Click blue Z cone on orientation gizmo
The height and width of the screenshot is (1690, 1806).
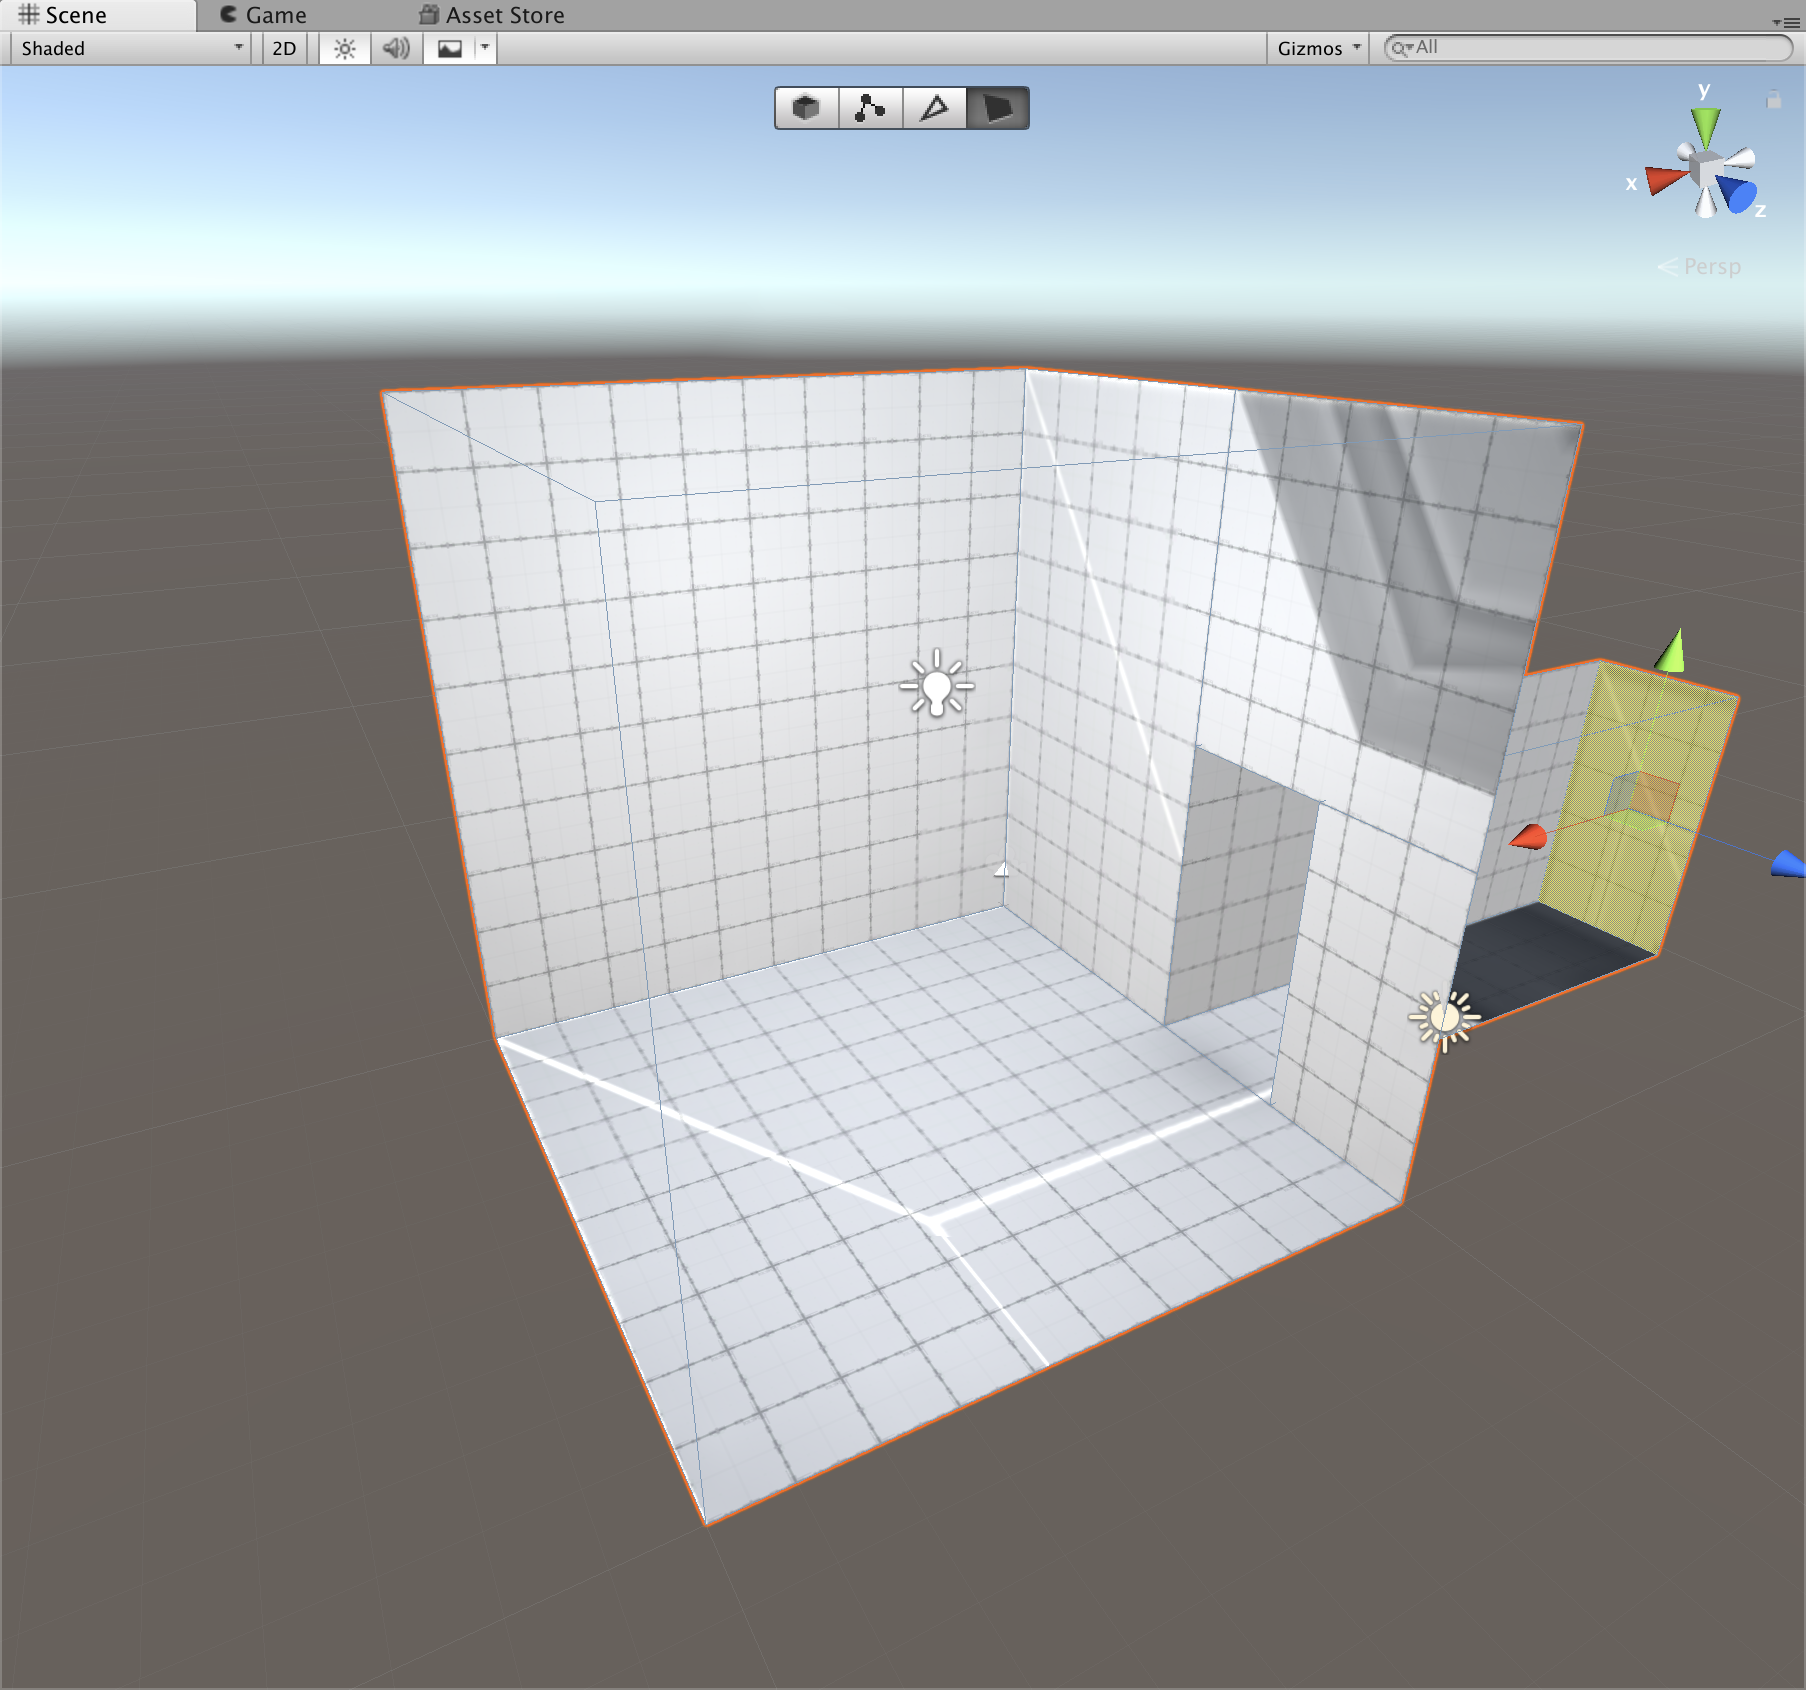click(x=1739, y=194)
